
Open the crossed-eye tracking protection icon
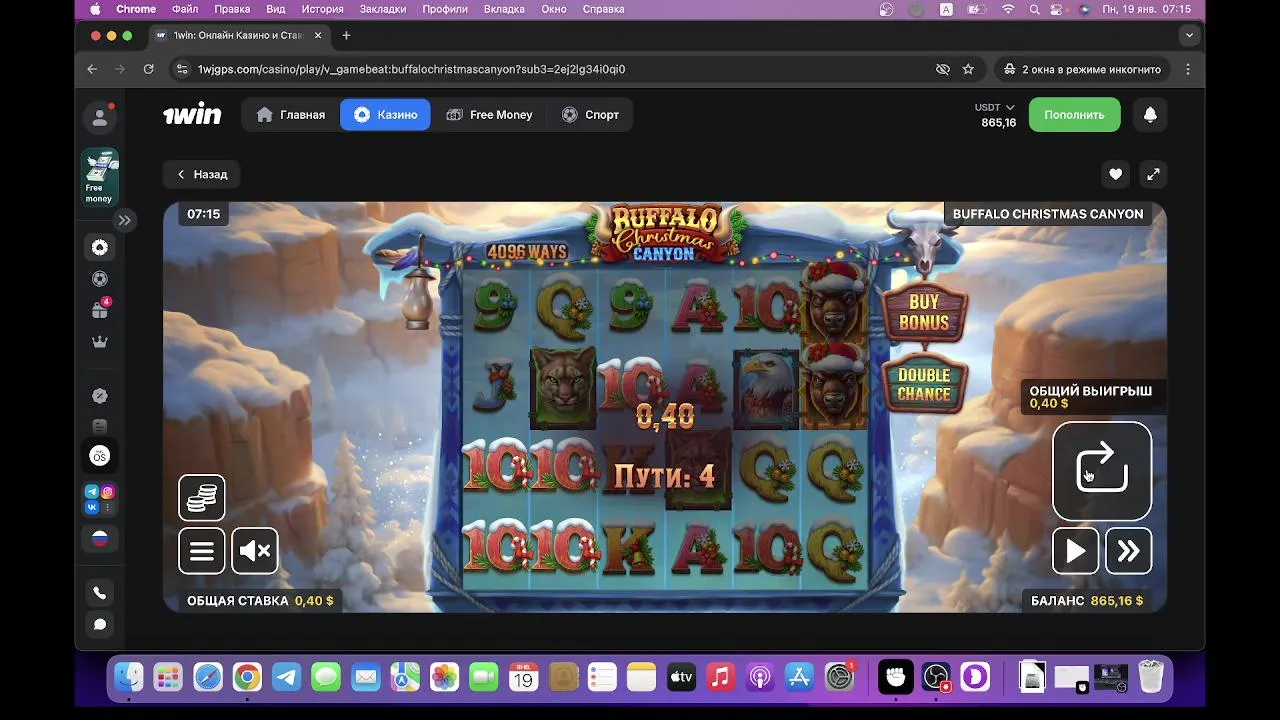click(942, 69)
